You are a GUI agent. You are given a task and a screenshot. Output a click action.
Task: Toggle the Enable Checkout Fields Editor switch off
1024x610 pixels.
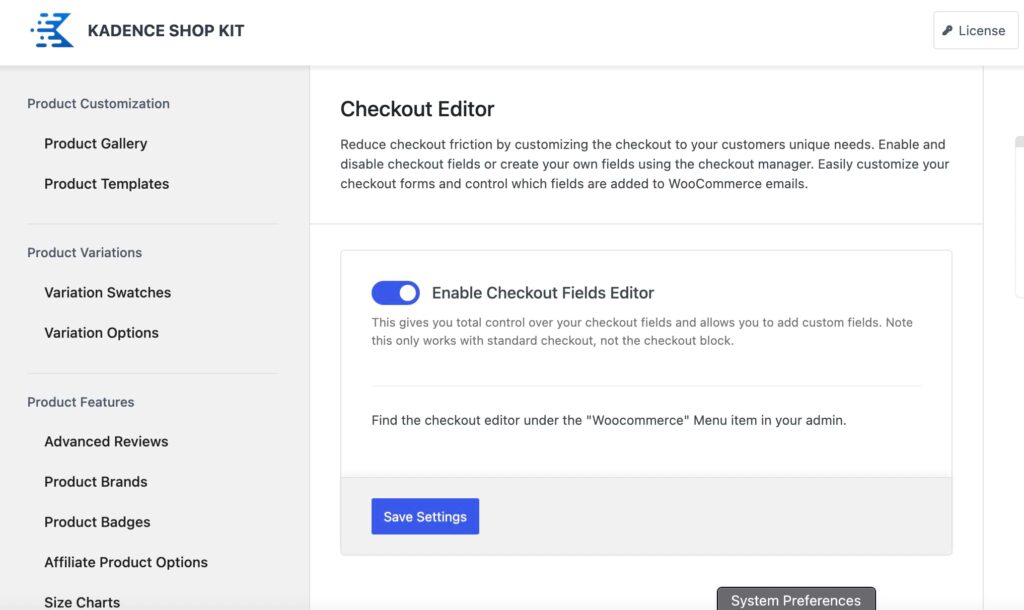pyautogui.click(x=396, y=292)
